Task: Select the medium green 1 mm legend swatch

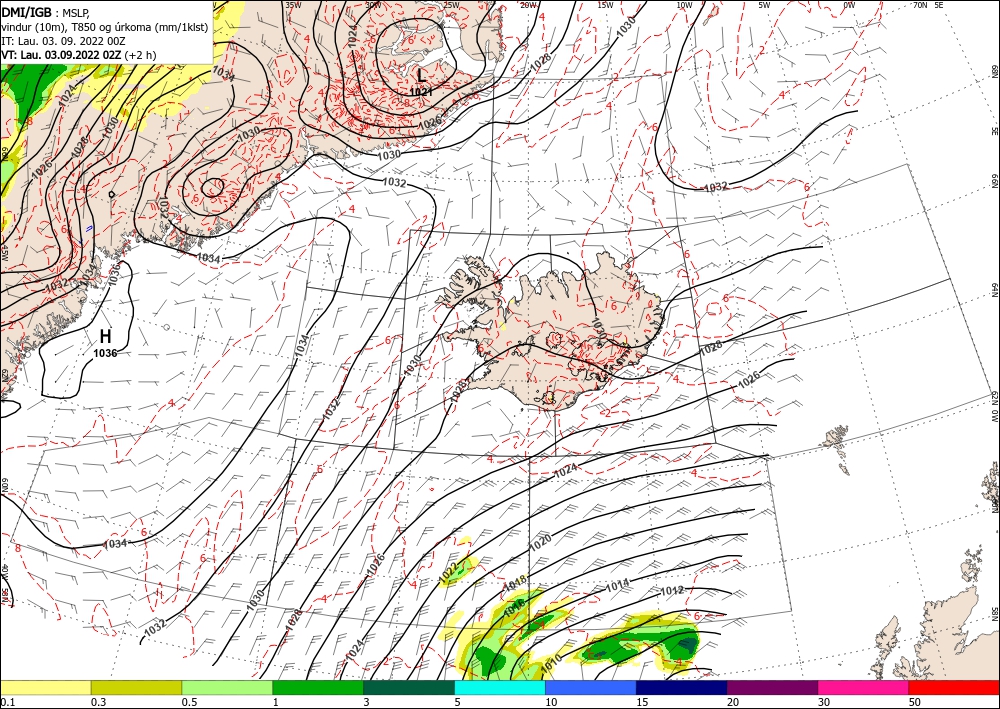Action: tap(318, 687)
